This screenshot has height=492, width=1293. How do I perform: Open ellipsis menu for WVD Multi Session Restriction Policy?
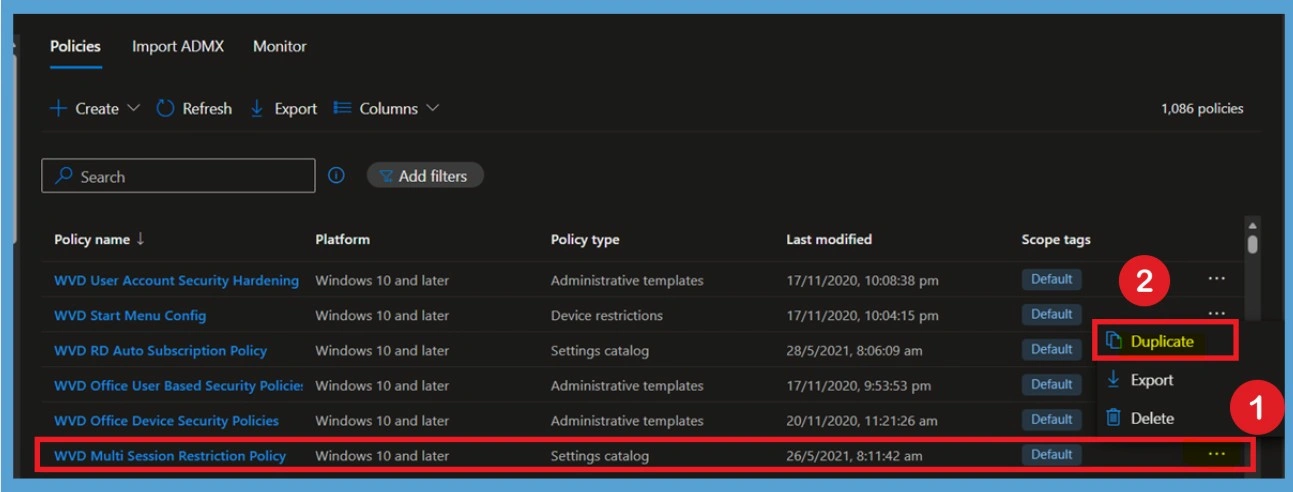(x=1216, y=454)
